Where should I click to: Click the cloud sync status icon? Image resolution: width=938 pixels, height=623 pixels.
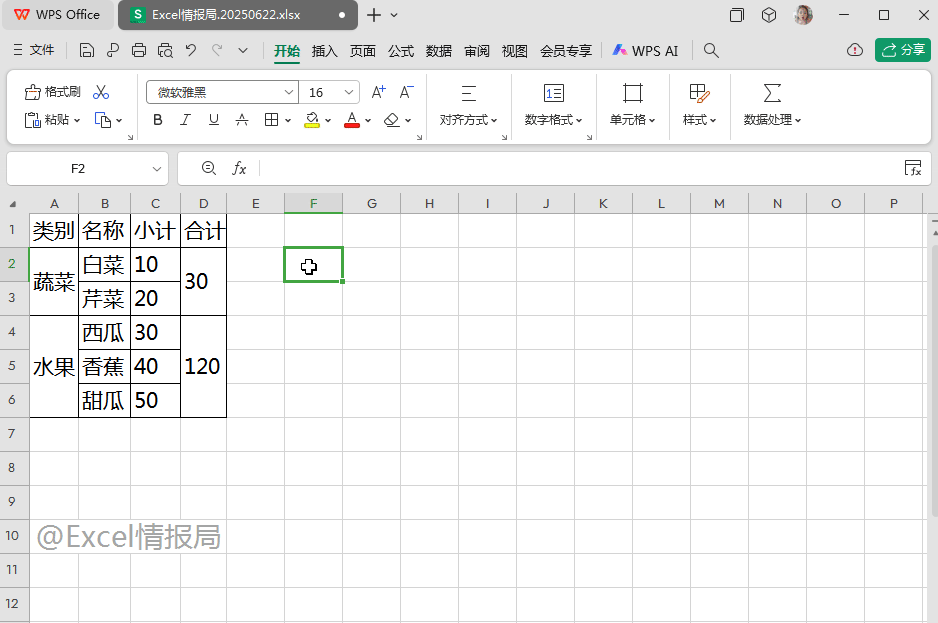tap(855, 50)
